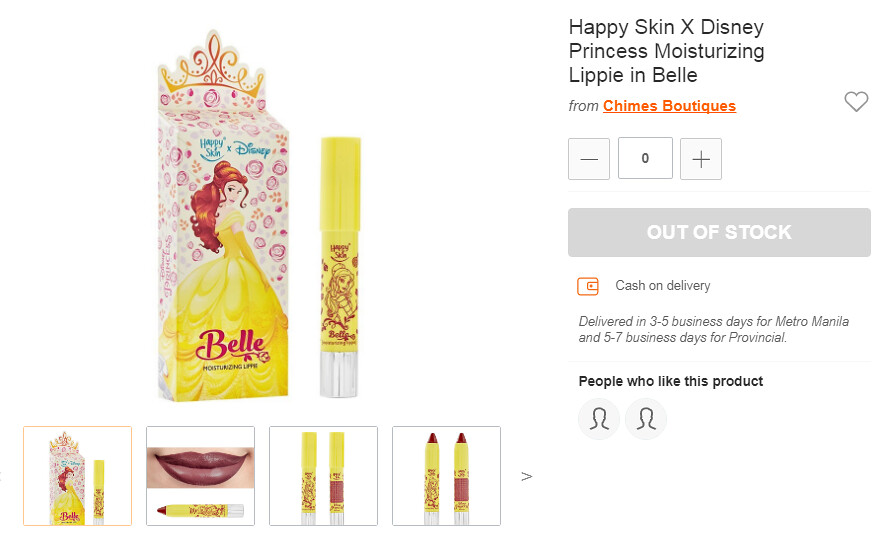Select the uncapped lippie pair thumbnail
The width and height of the screenshot is (882, 539).
(x=446, y=476)
